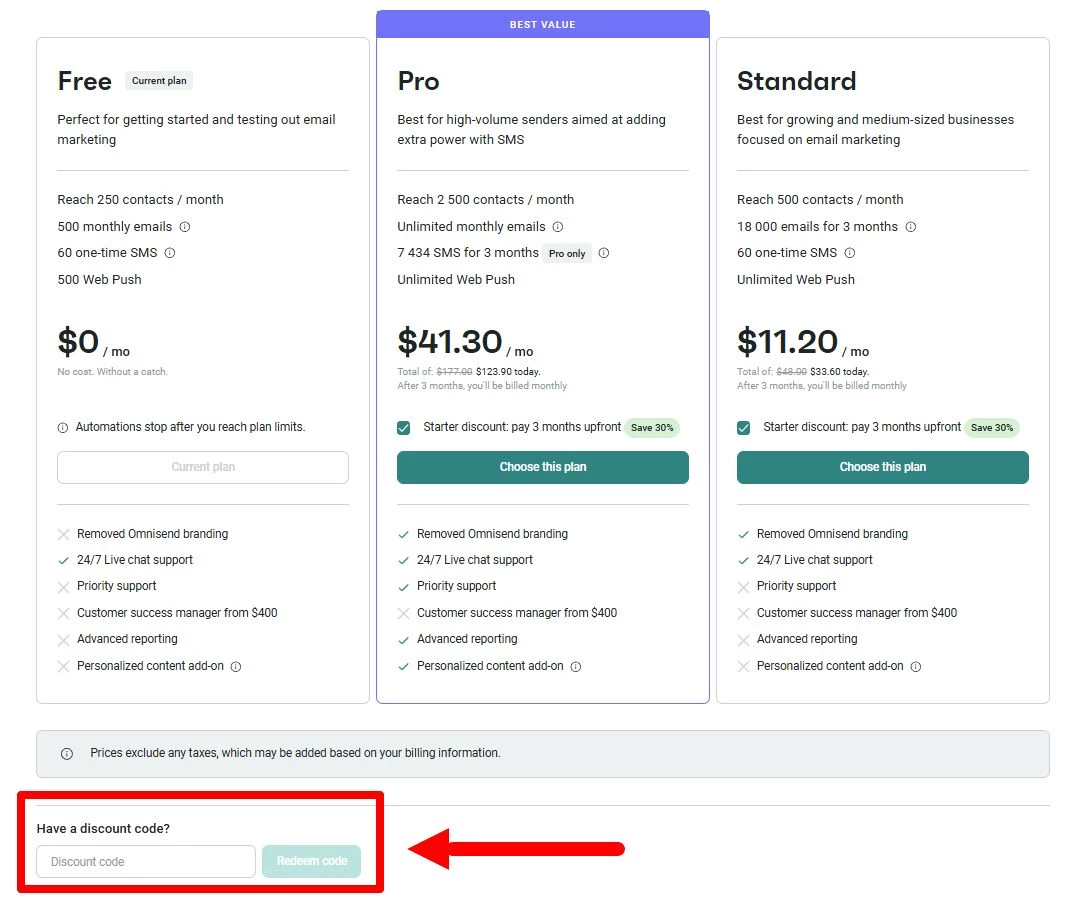
Task: Open info icon for Free Personalized content add-on
Action: pos(236,666)
